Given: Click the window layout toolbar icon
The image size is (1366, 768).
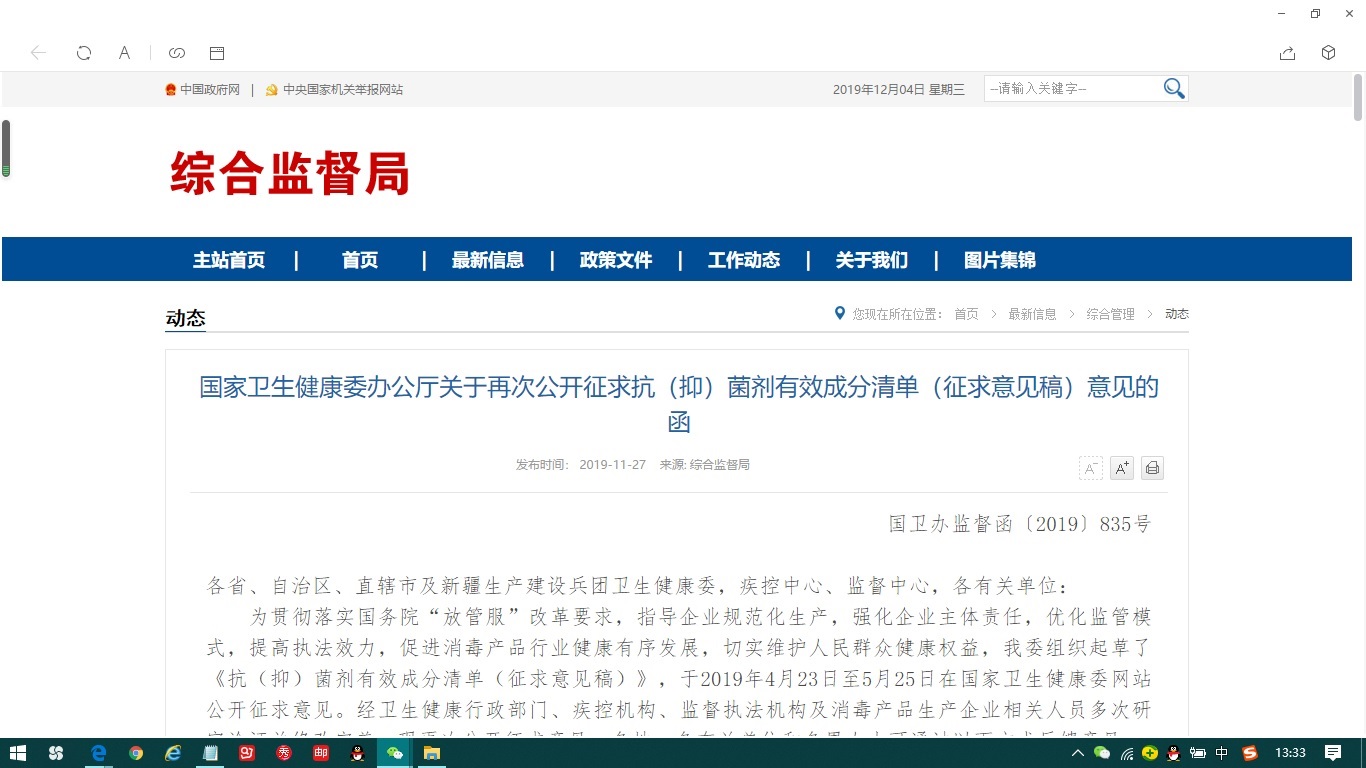Looking at the screenshot, I should pos(217,53).
